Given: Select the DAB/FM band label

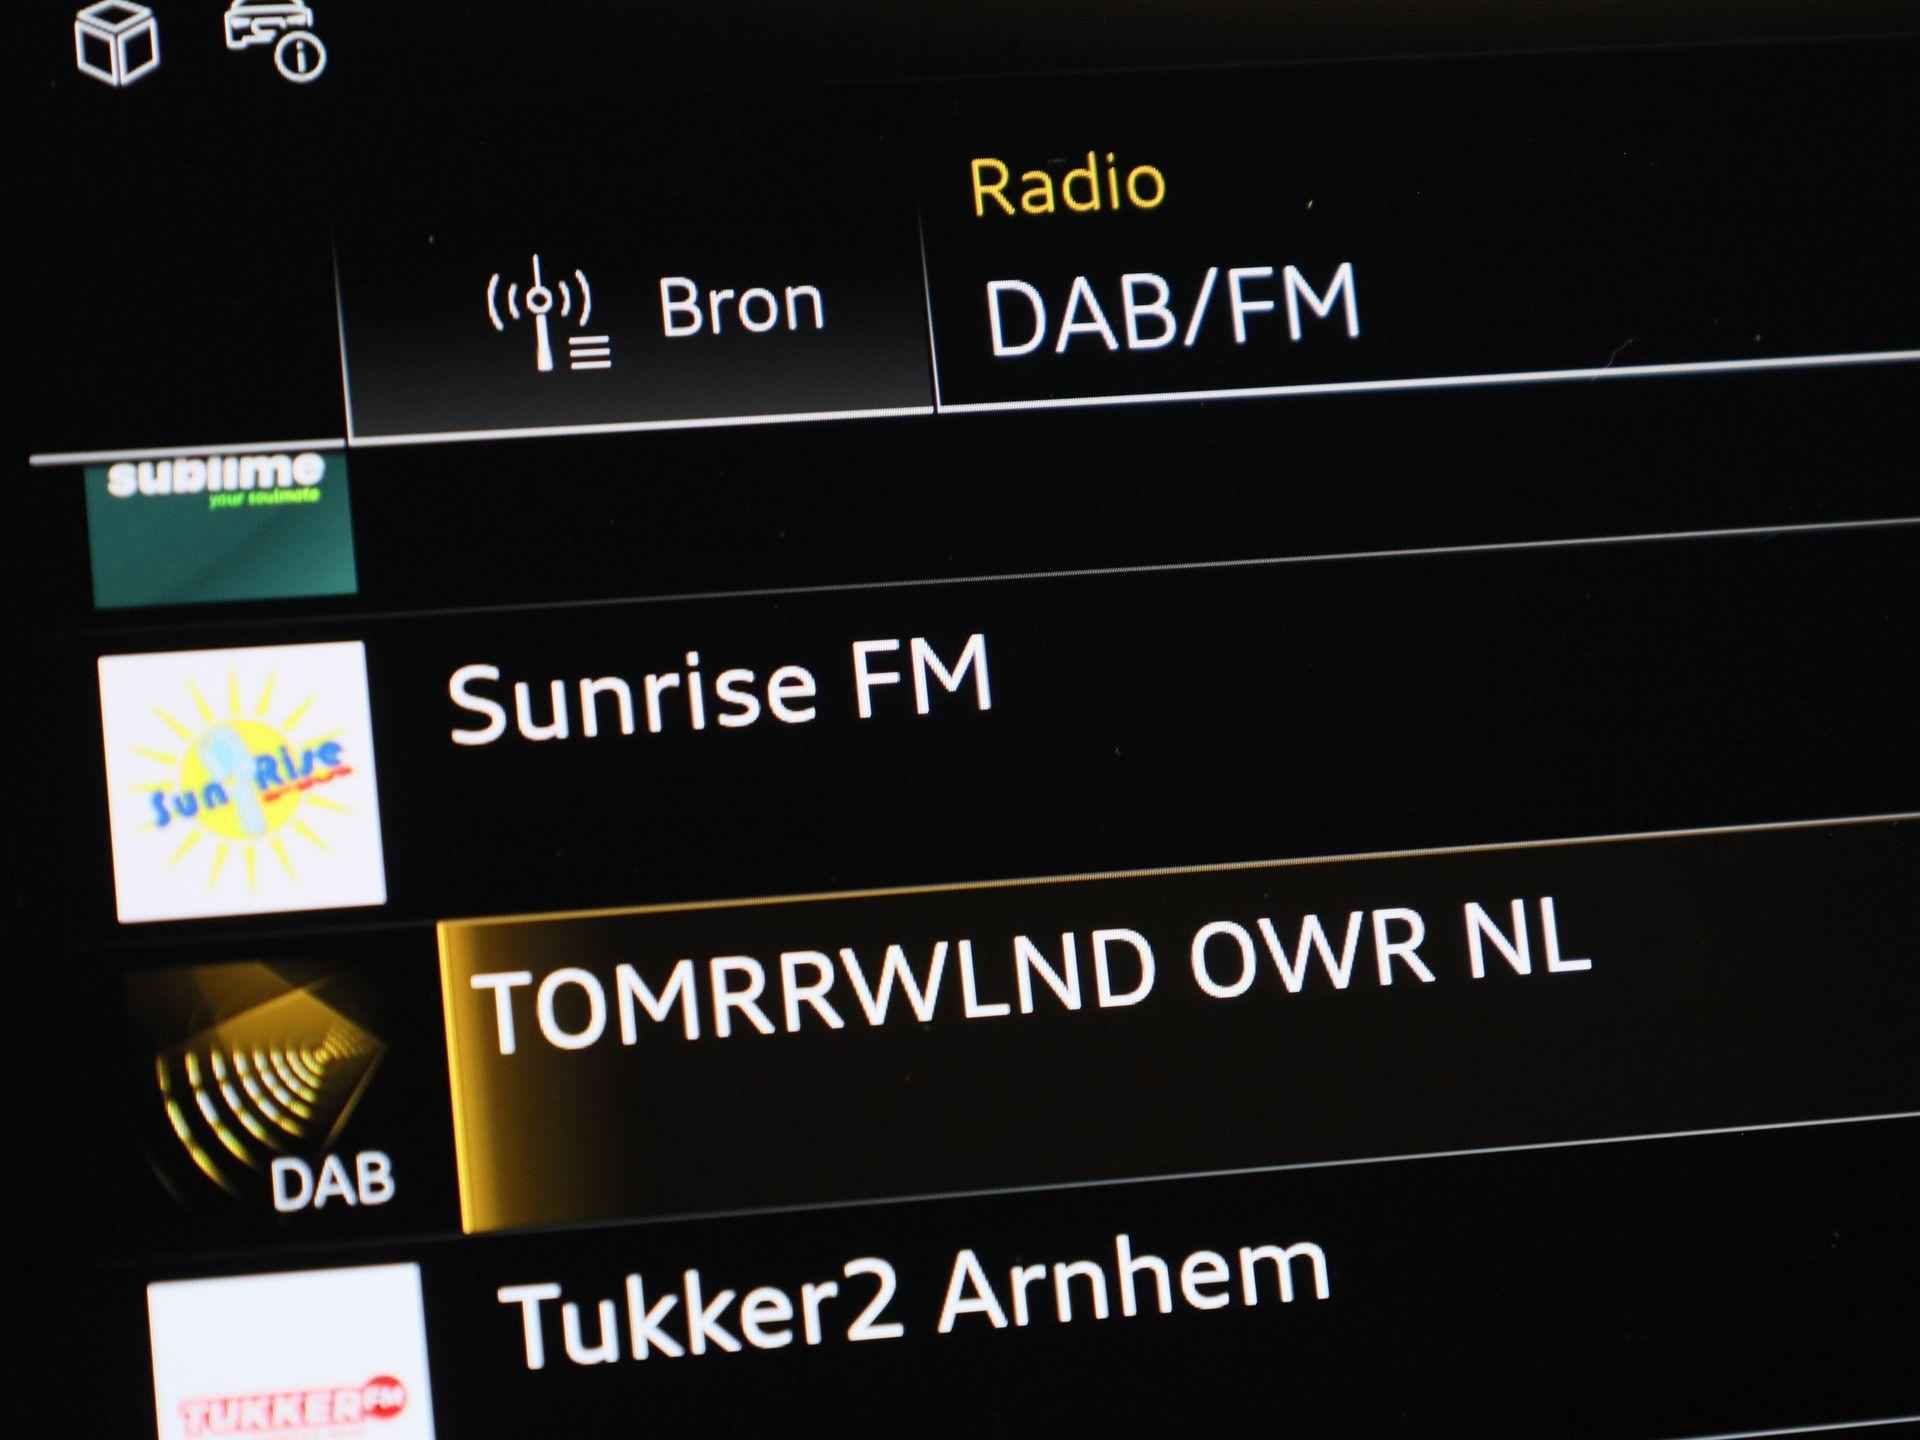Looking at the screenshot, I should click(1171, 309).
